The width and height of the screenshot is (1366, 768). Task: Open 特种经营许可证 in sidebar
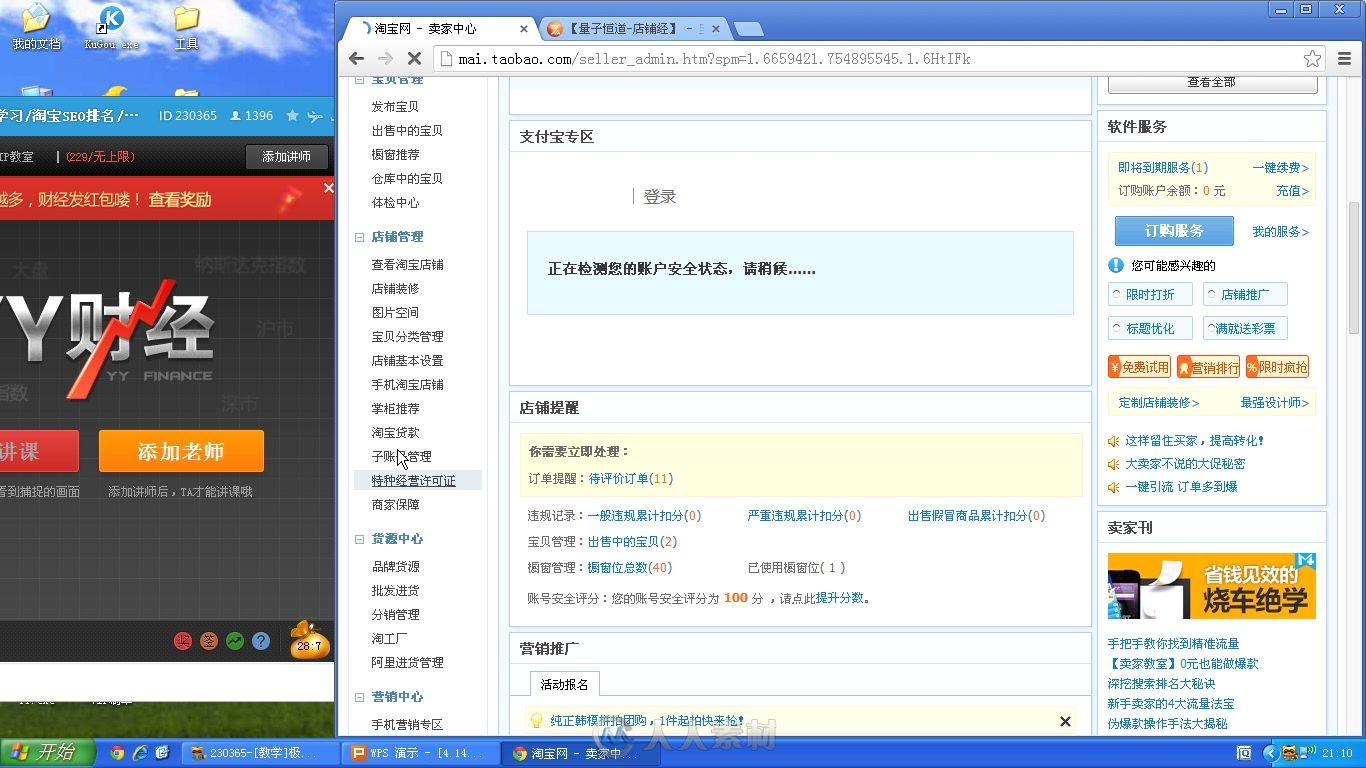point(413,481)
